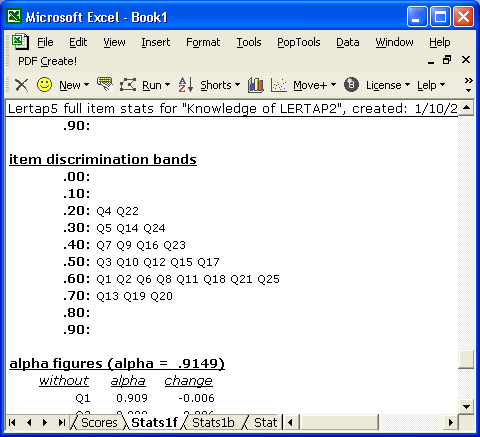Open the New dropdown menu

tap(74, 85)
